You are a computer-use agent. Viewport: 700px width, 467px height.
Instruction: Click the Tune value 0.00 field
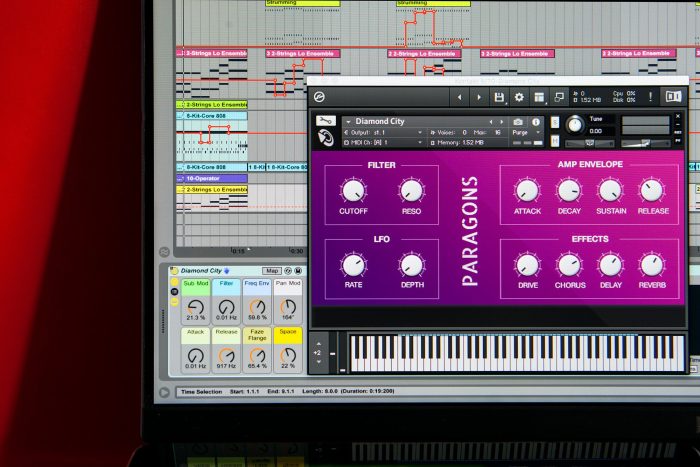coord(596,131)
